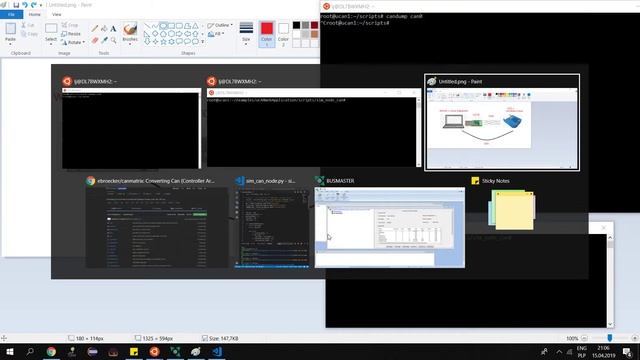Screen dimensions: 640x360
Task: Click the Undo arrow in Paint's title bar
Action: coord(24,5)
